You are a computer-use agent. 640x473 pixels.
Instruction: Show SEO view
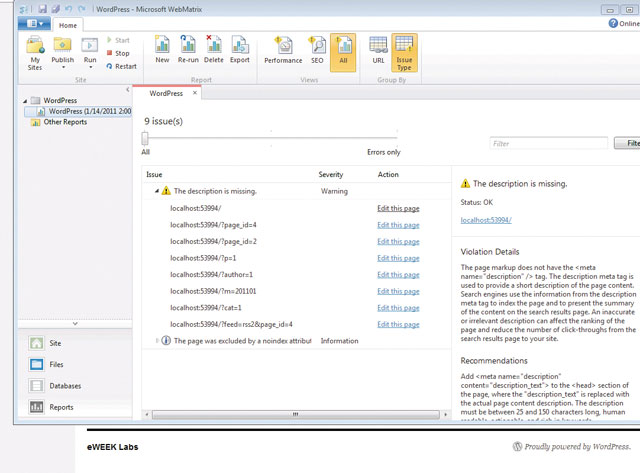coord(317,50)
